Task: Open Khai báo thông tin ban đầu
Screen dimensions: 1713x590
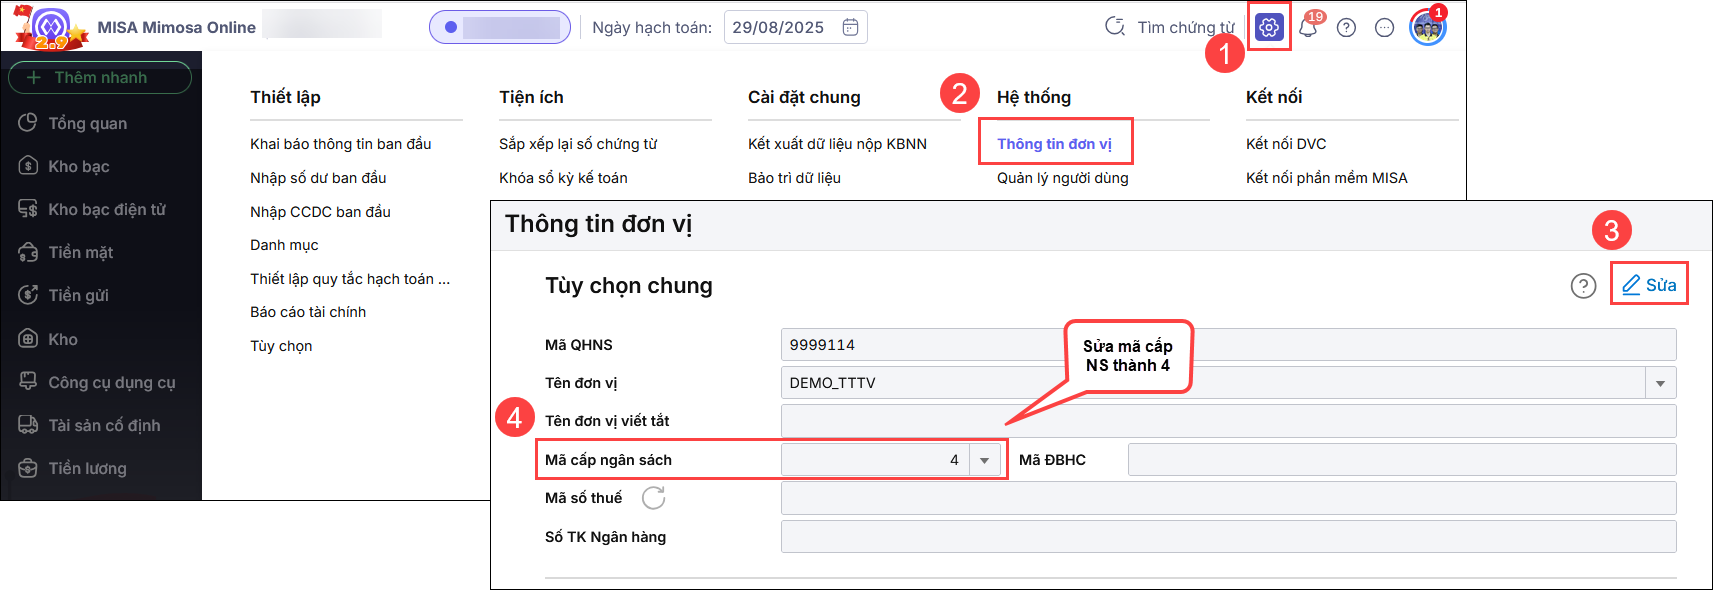Action: tap(340, 144)
